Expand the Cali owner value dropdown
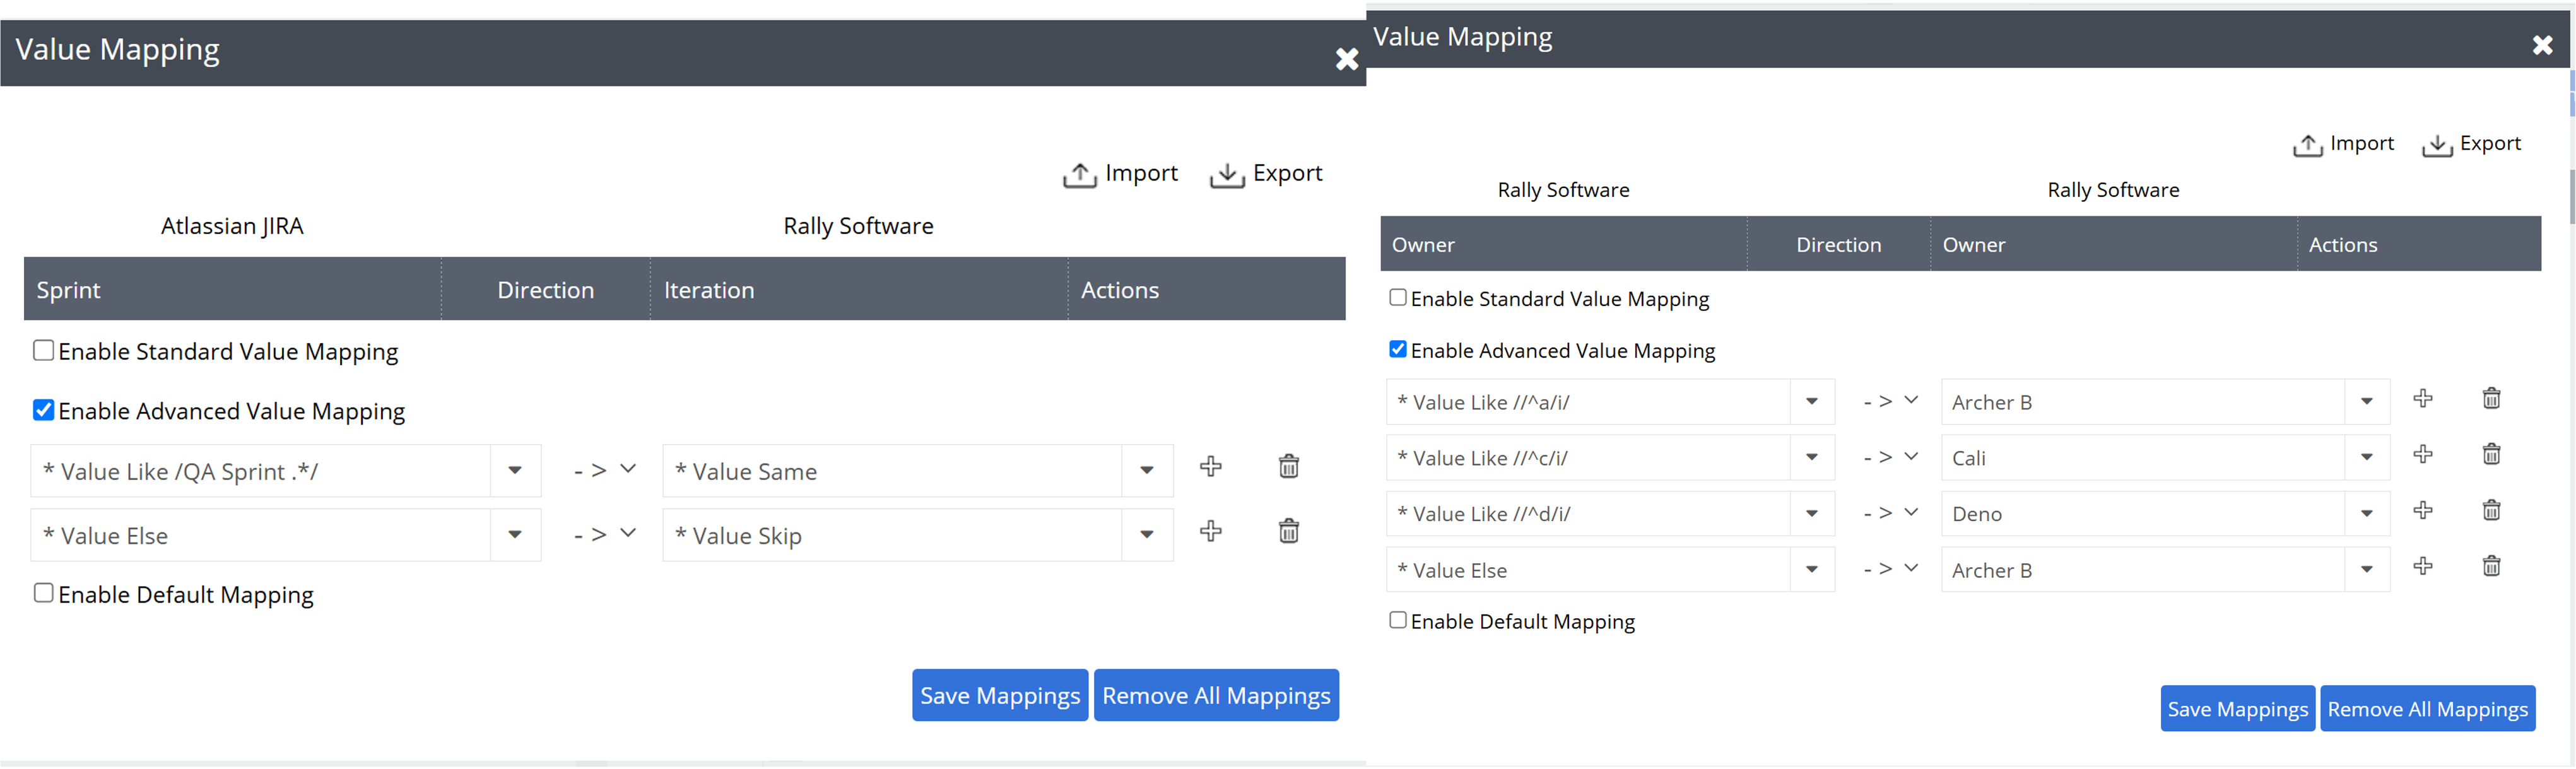This screenshot has height=769, width=2576. 2366,458
